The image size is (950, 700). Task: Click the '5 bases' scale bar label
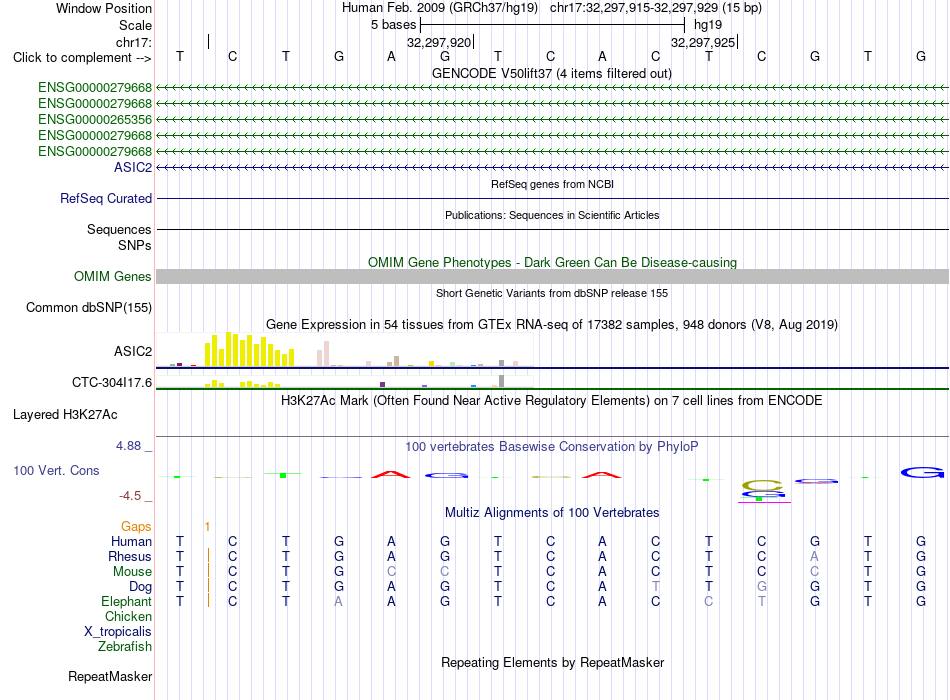click(394, 25)
